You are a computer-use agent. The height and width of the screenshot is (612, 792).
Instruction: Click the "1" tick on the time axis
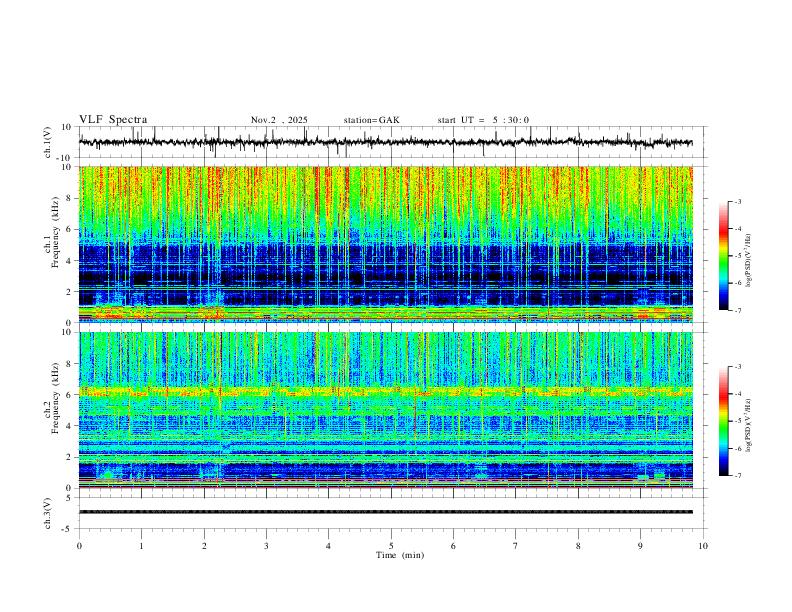click(x=141, y=546)
